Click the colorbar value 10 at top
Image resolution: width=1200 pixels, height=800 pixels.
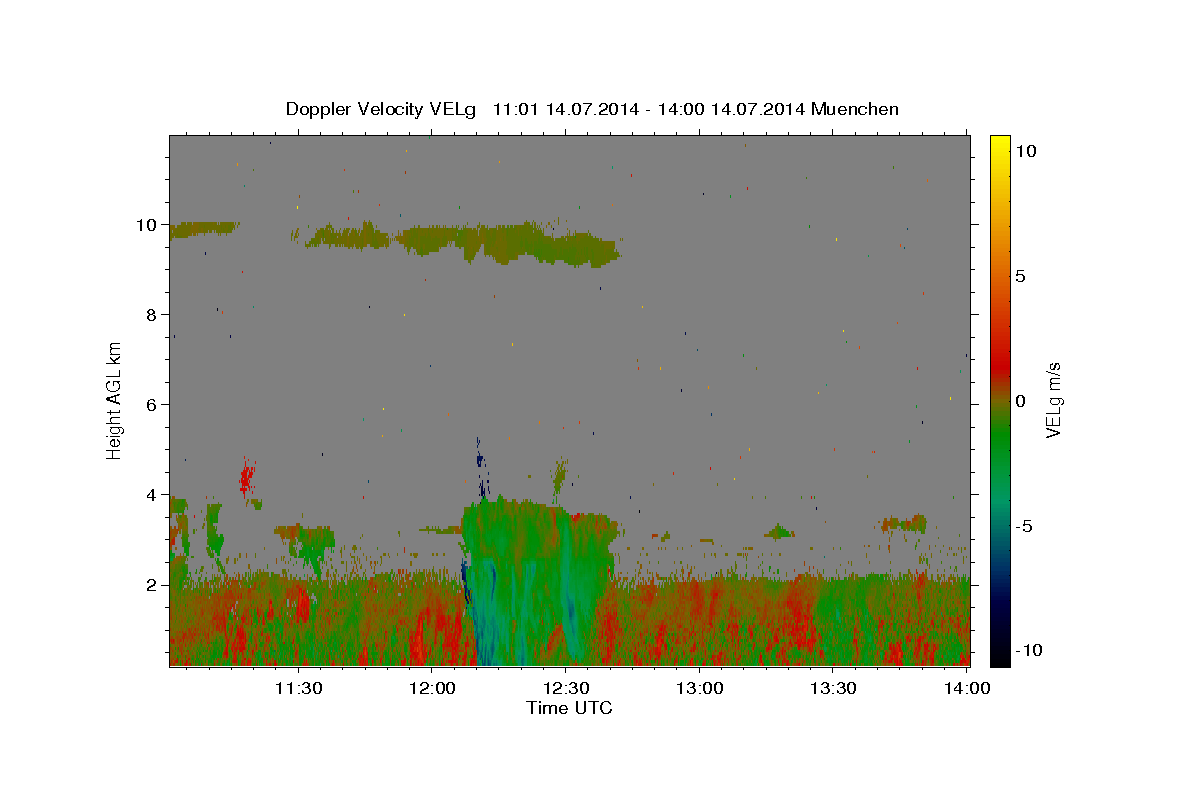1025,151
